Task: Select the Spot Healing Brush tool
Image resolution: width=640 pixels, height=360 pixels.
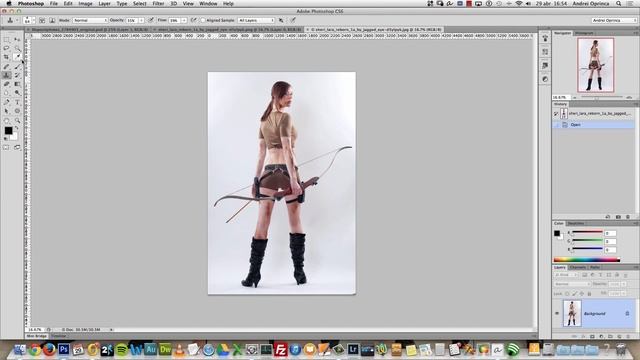Action: click(7, 66)
